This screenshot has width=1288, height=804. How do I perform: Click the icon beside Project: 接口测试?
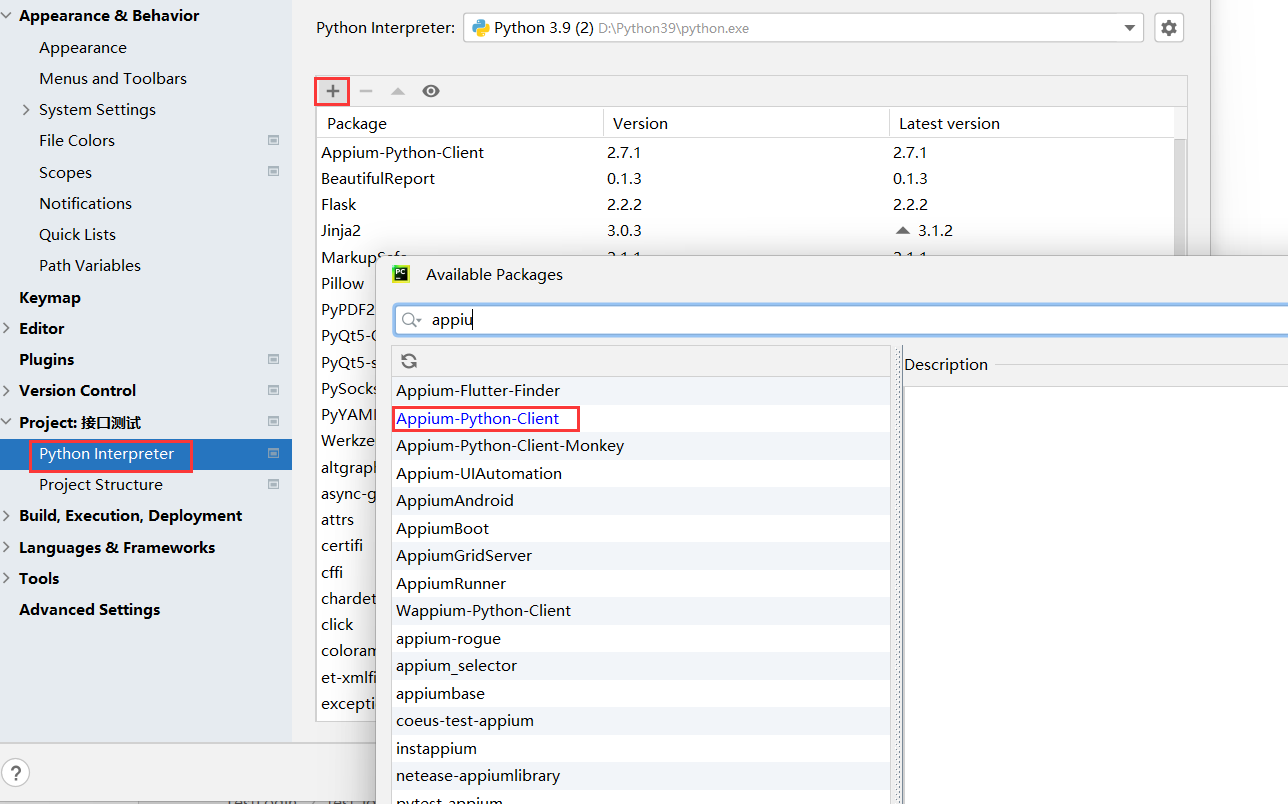pos(274,422)
